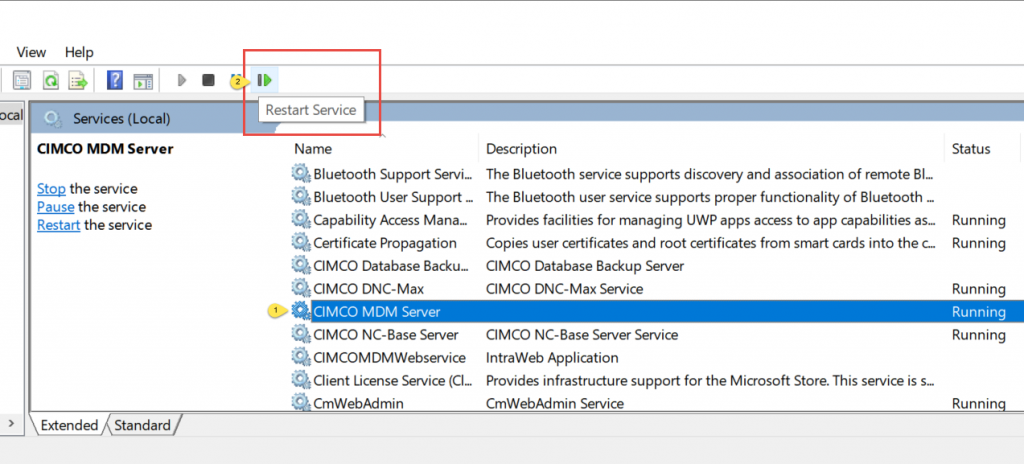Click gear icon of Capability Access Manager
The height and width of the screenshot is (464, 1024).
pyautogui.click(x=300, y=219)
